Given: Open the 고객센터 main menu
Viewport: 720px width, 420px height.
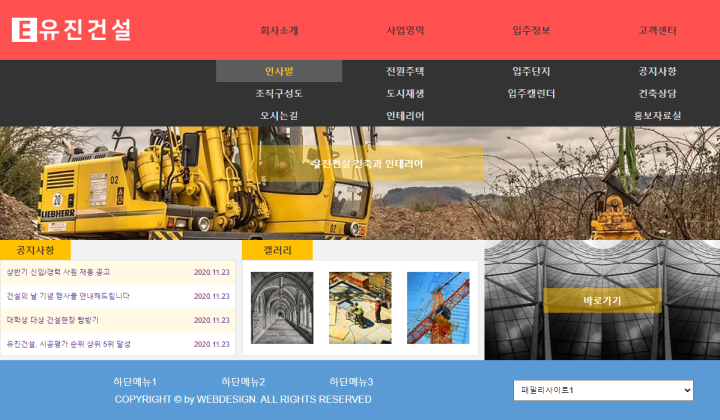Looking at the screenshot, I should [657, 30].
